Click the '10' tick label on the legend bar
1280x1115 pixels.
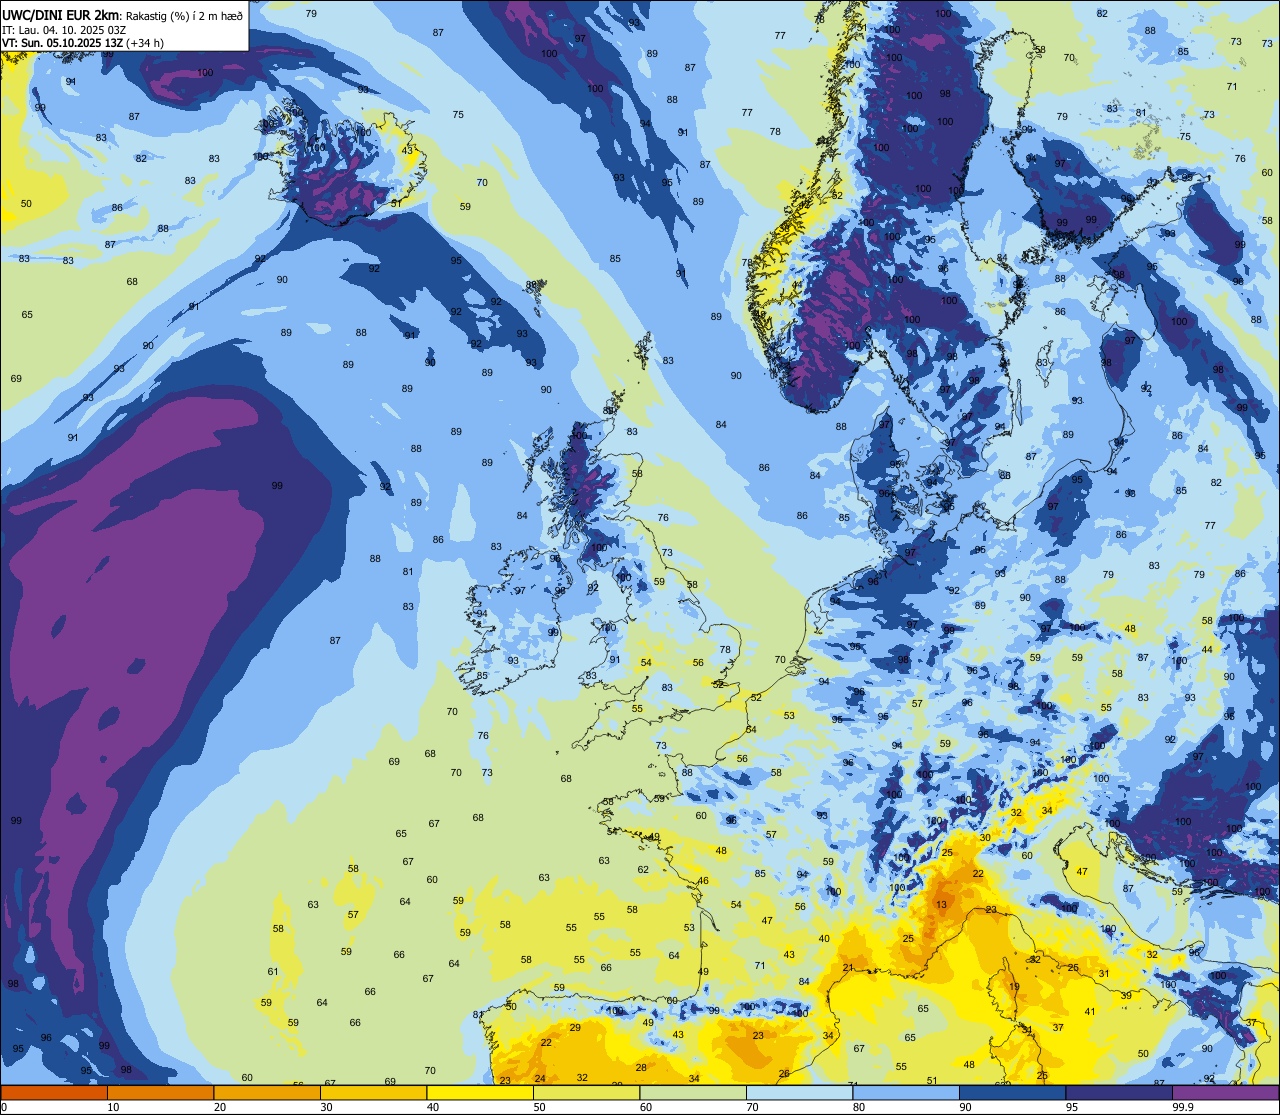coord(113,1107)
